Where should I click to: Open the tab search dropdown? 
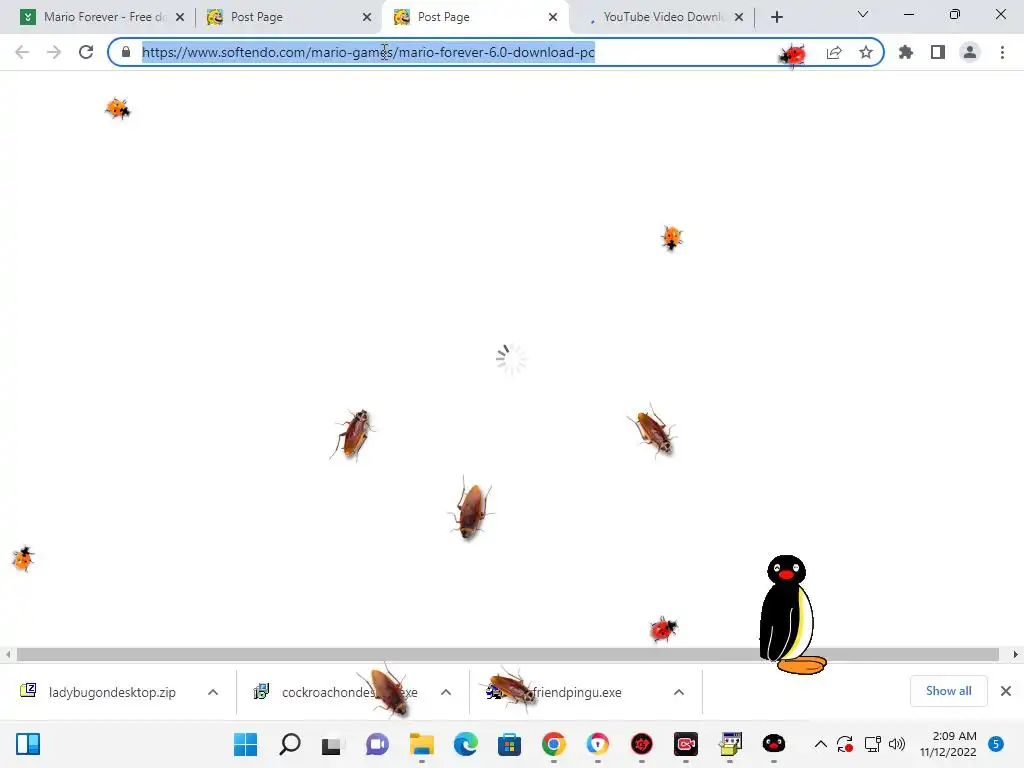[863, 14]
